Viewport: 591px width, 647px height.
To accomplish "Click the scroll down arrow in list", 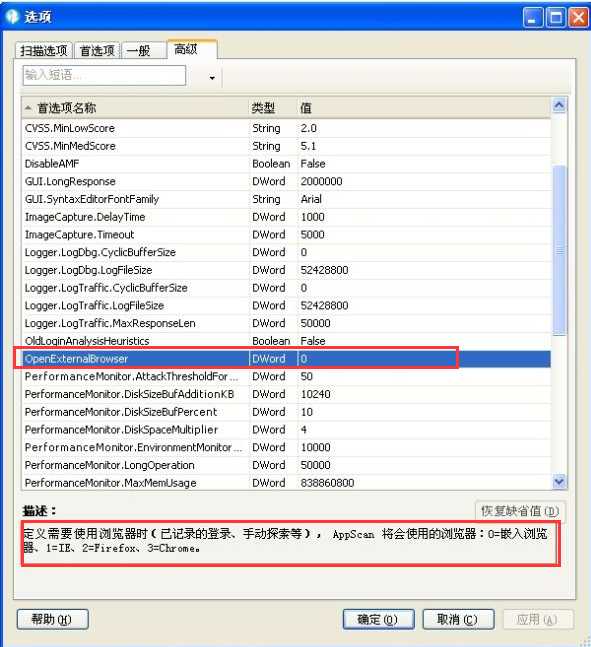I will point(559,481).
